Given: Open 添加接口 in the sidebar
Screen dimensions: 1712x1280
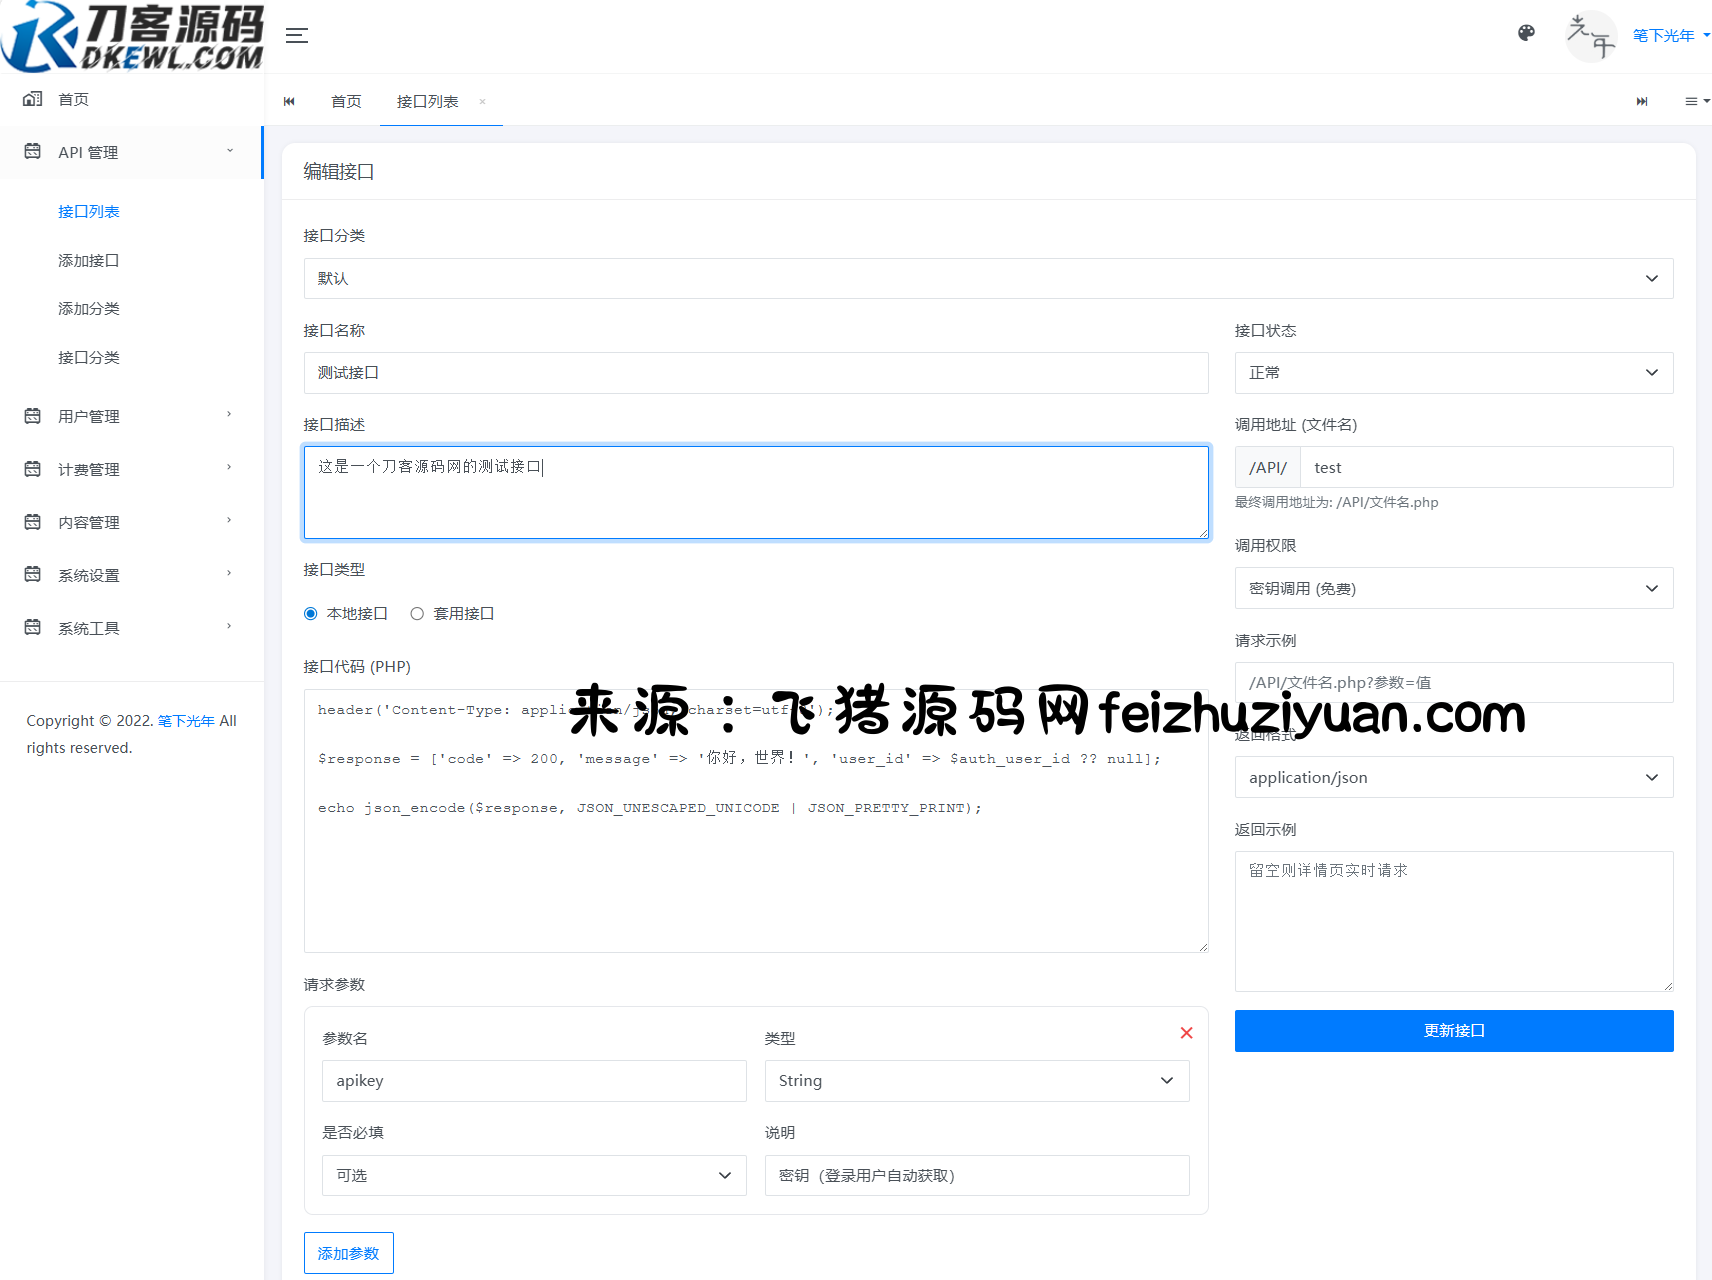Looking at the screenshot, I should tap(89, 261).
